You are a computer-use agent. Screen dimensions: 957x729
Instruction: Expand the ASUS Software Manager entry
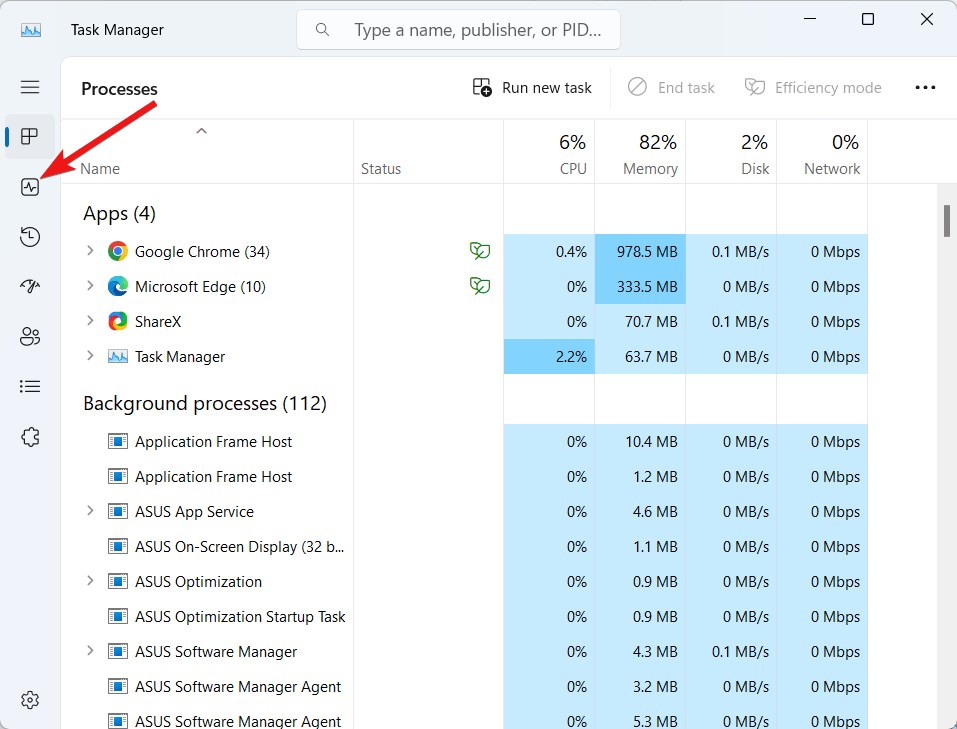pos(90,651)
